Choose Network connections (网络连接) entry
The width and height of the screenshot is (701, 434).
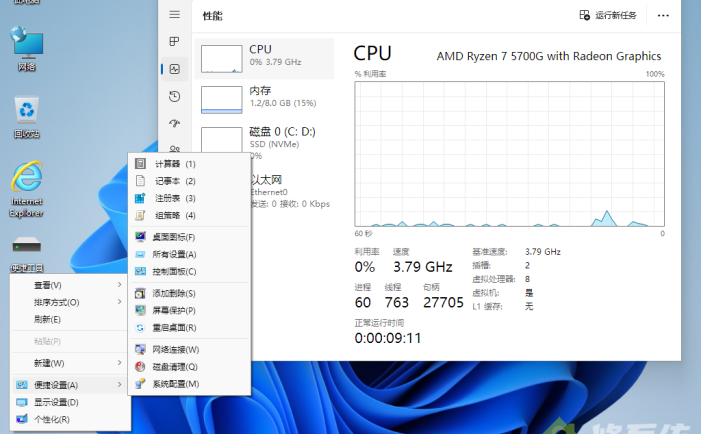tap(189, 350)
